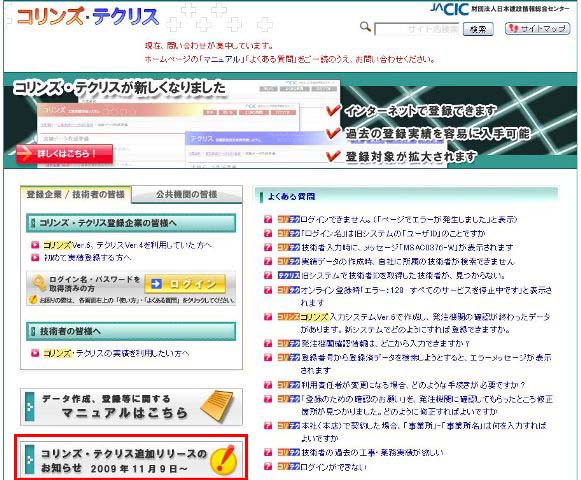This screenshot has width=581, height=480.
Task: Open FAQ about message MSAC0376-W
Action: [407, 247]
